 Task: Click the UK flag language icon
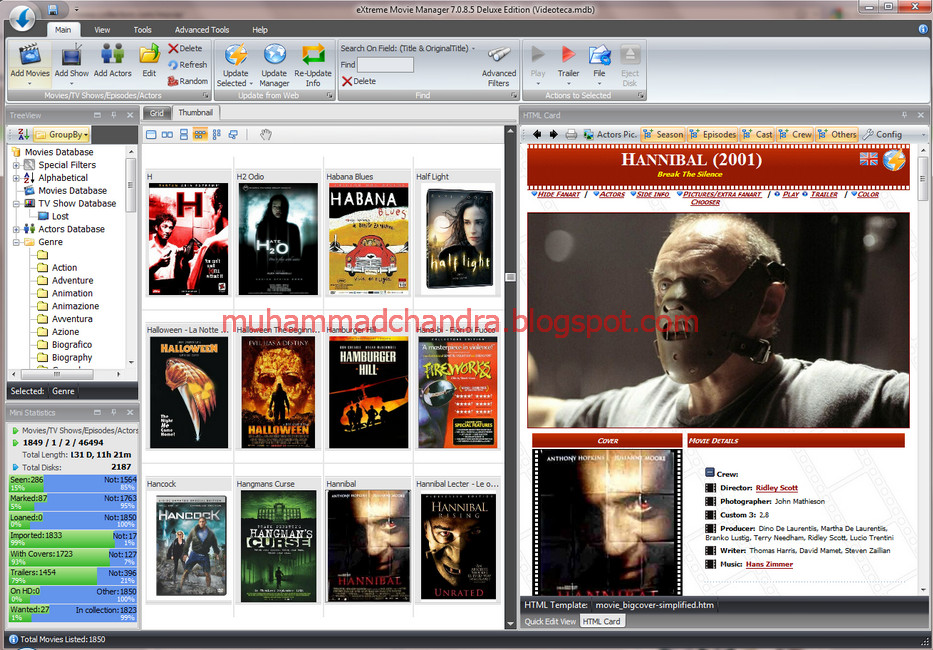(868, 159)
